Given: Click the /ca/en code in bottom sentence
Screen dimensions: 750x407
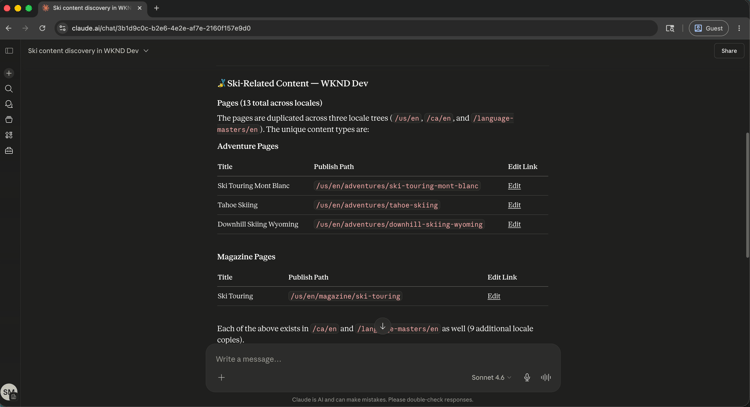Looking at the screenshot, I should 324,329.
